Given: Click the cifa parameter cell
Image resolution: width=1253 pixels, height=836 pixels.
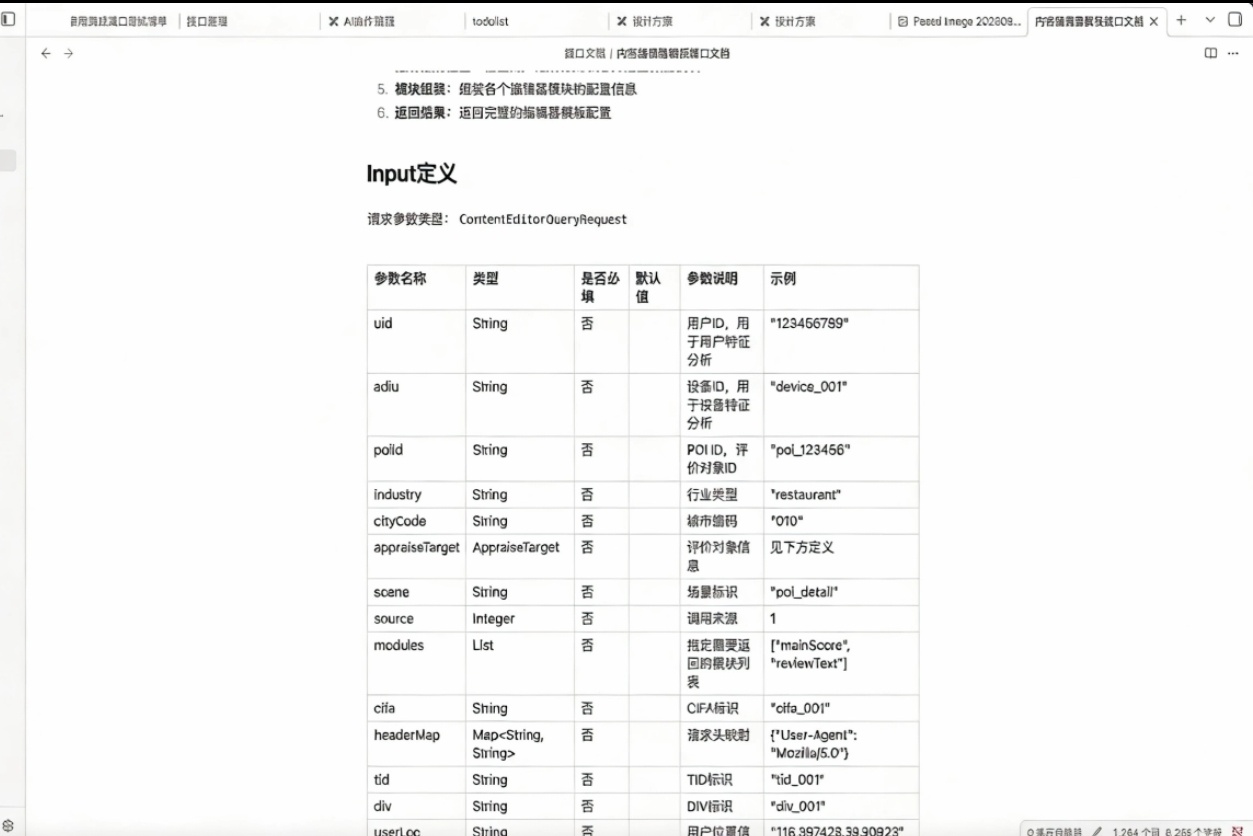Looking at the screenshot, I should point(416,708).
